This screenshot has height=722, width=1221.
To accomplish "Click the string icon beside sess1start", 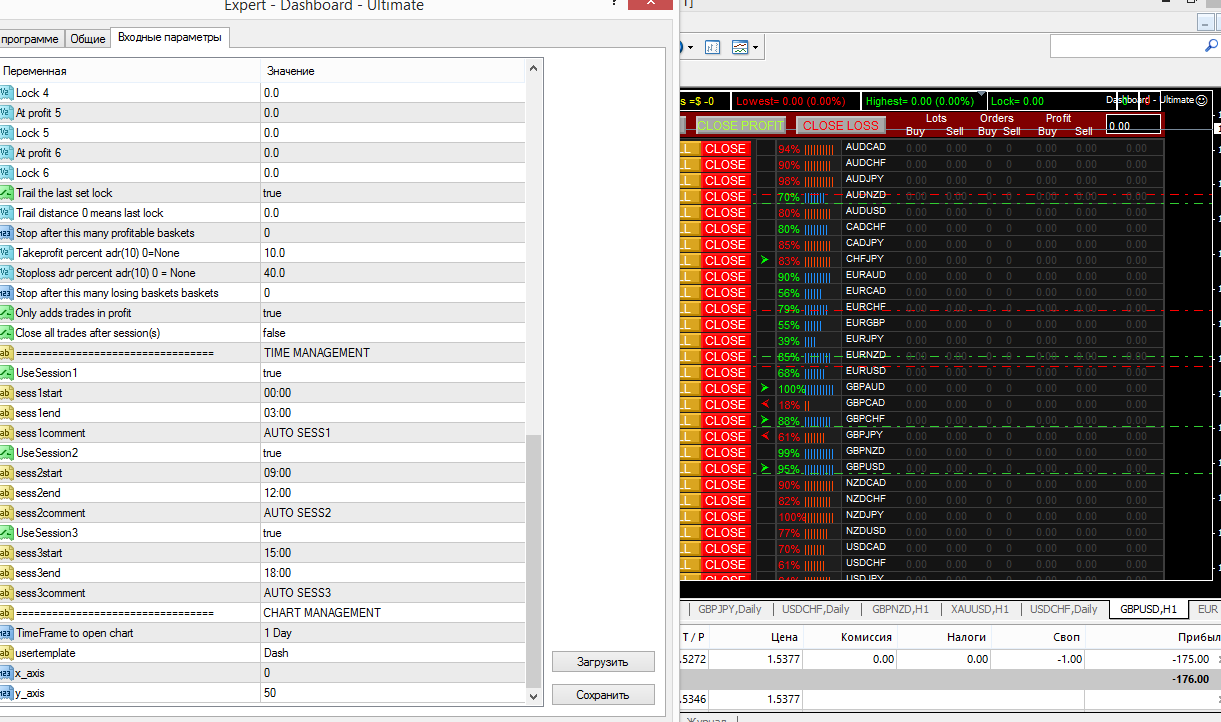I will (x=5, y=393).
